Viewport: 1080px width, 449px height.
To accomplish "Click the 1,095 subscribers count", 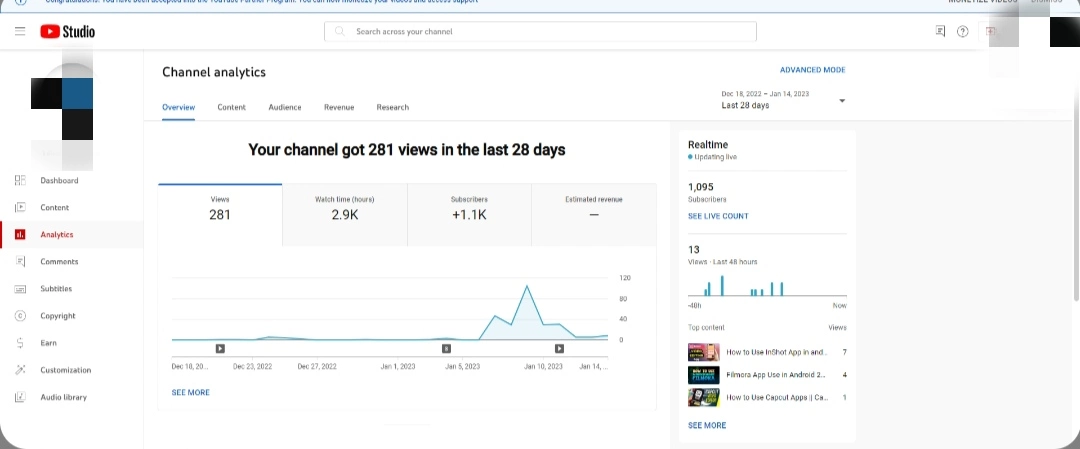I will pos(700,187).
